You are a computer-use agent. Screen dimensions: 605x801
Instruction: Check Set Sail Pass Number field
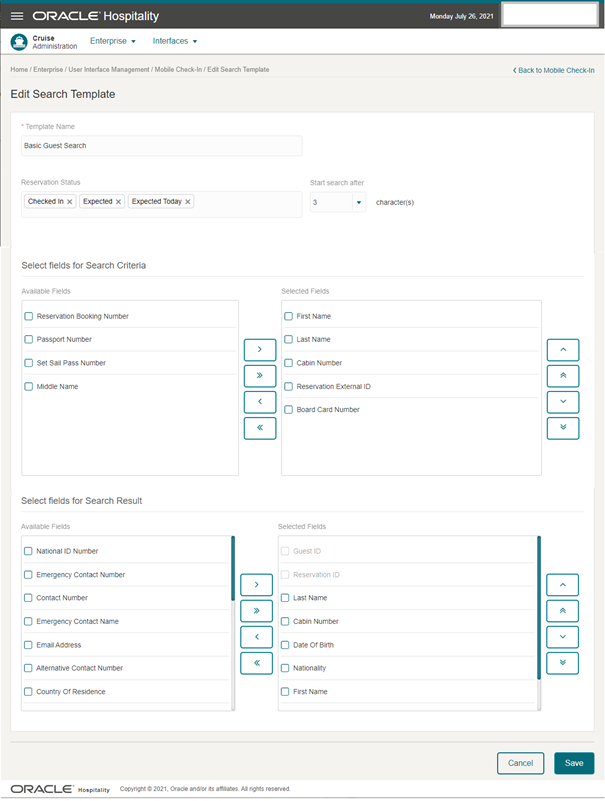click(x=29, y=363)
